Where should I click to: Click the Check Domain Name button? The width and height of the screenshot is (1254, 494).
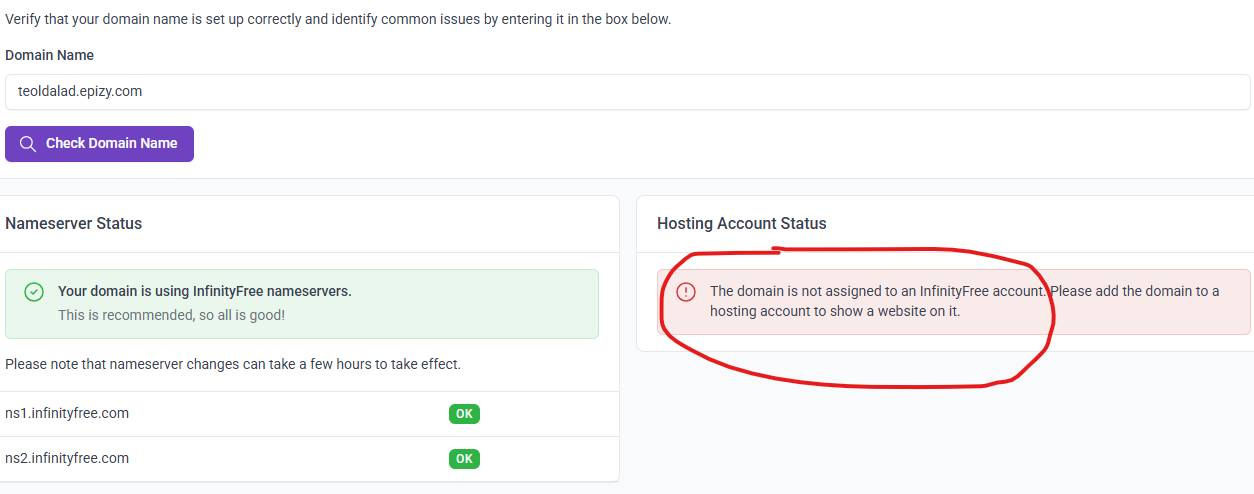click(99, 144)
